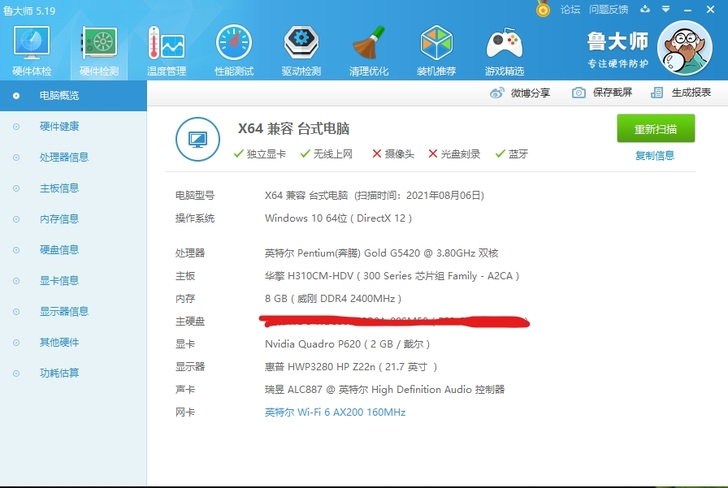This screenshot has height=488, width=728.
Task: Click the 蓝牙 checkmark label
Action: pos(512,154)
